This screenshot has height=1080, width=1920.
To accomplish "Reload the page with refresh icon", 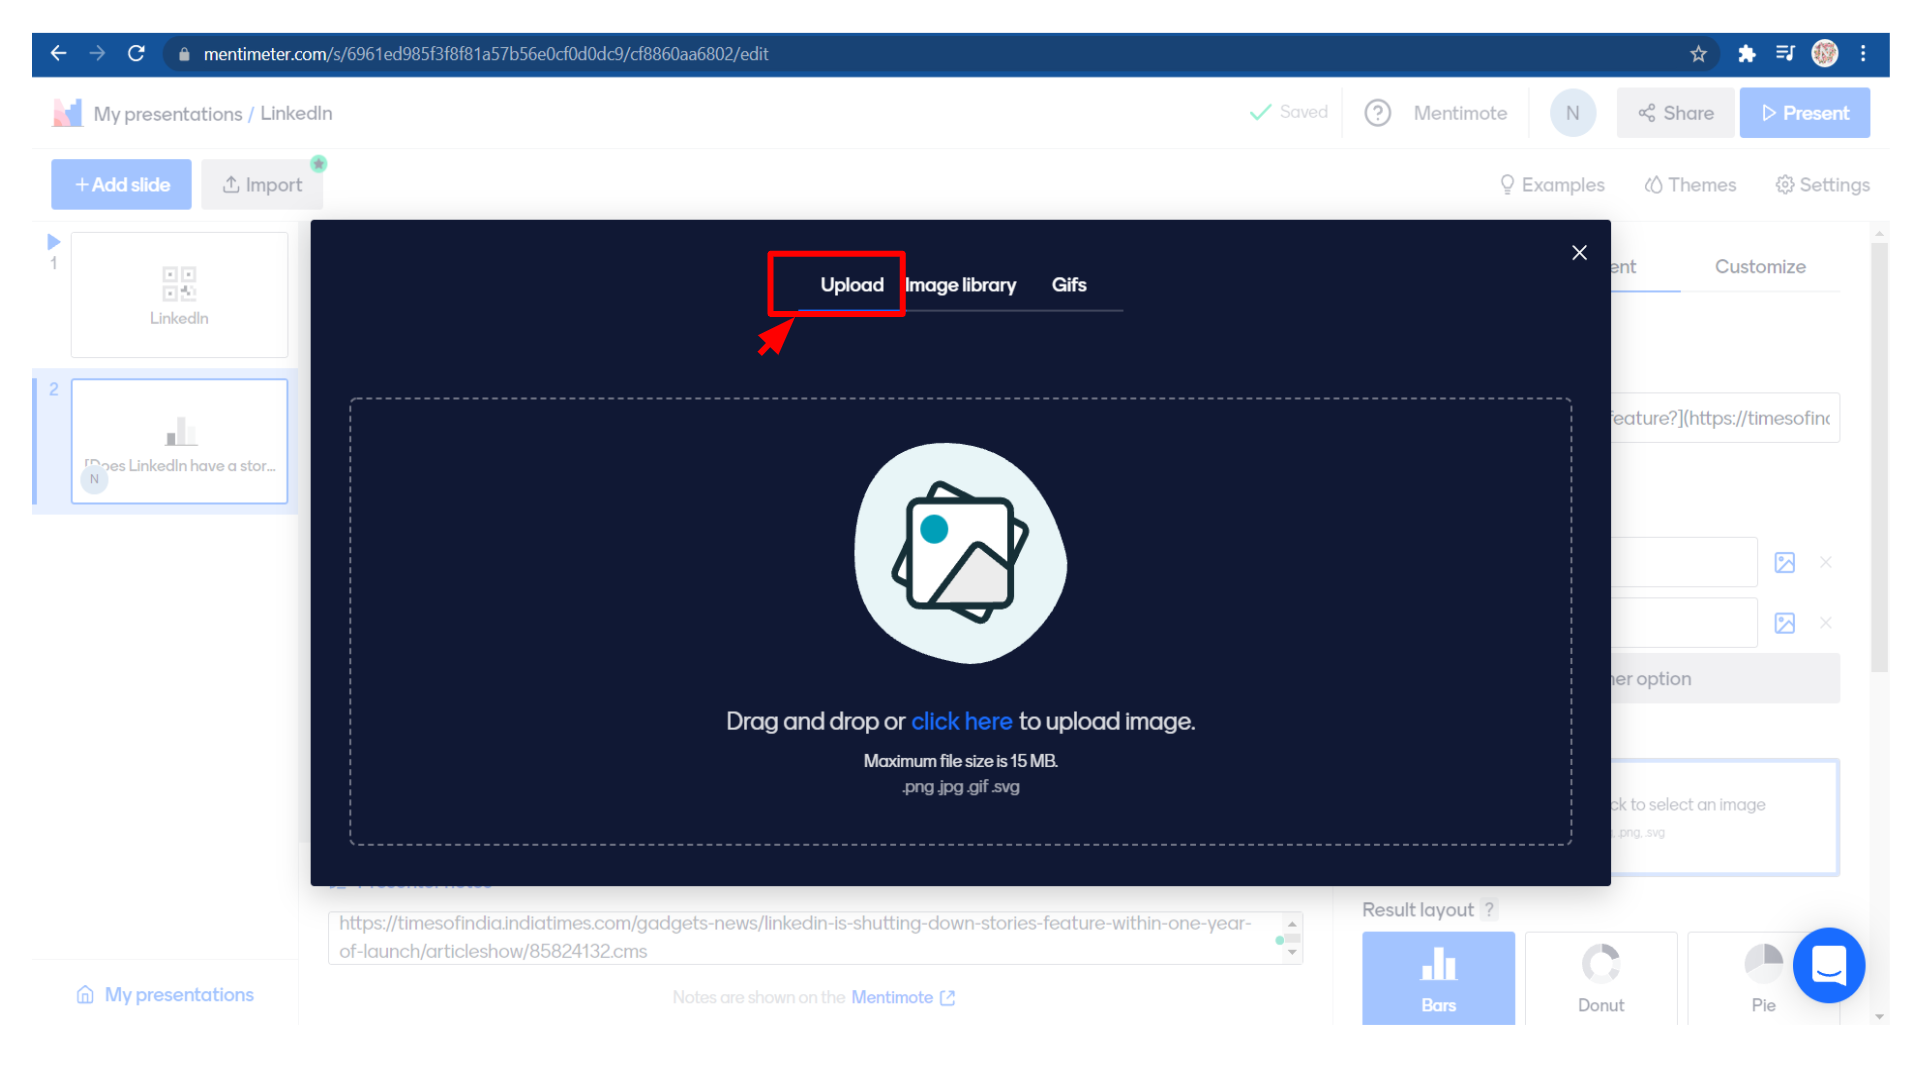I will click(136, 54).
